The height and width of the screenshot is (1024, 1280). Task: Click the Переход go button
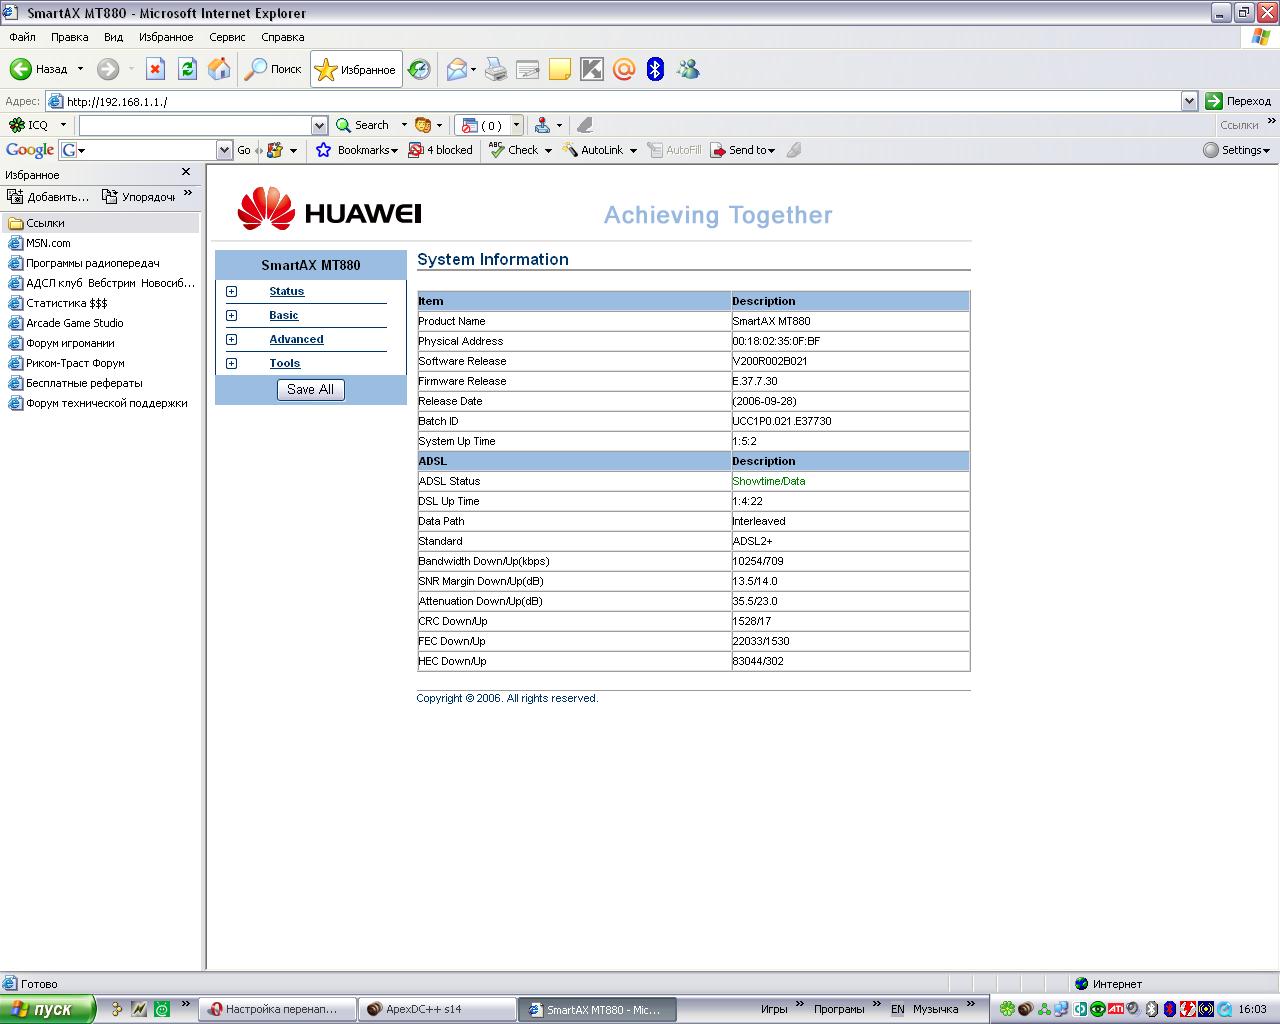tap(1238, 101)
